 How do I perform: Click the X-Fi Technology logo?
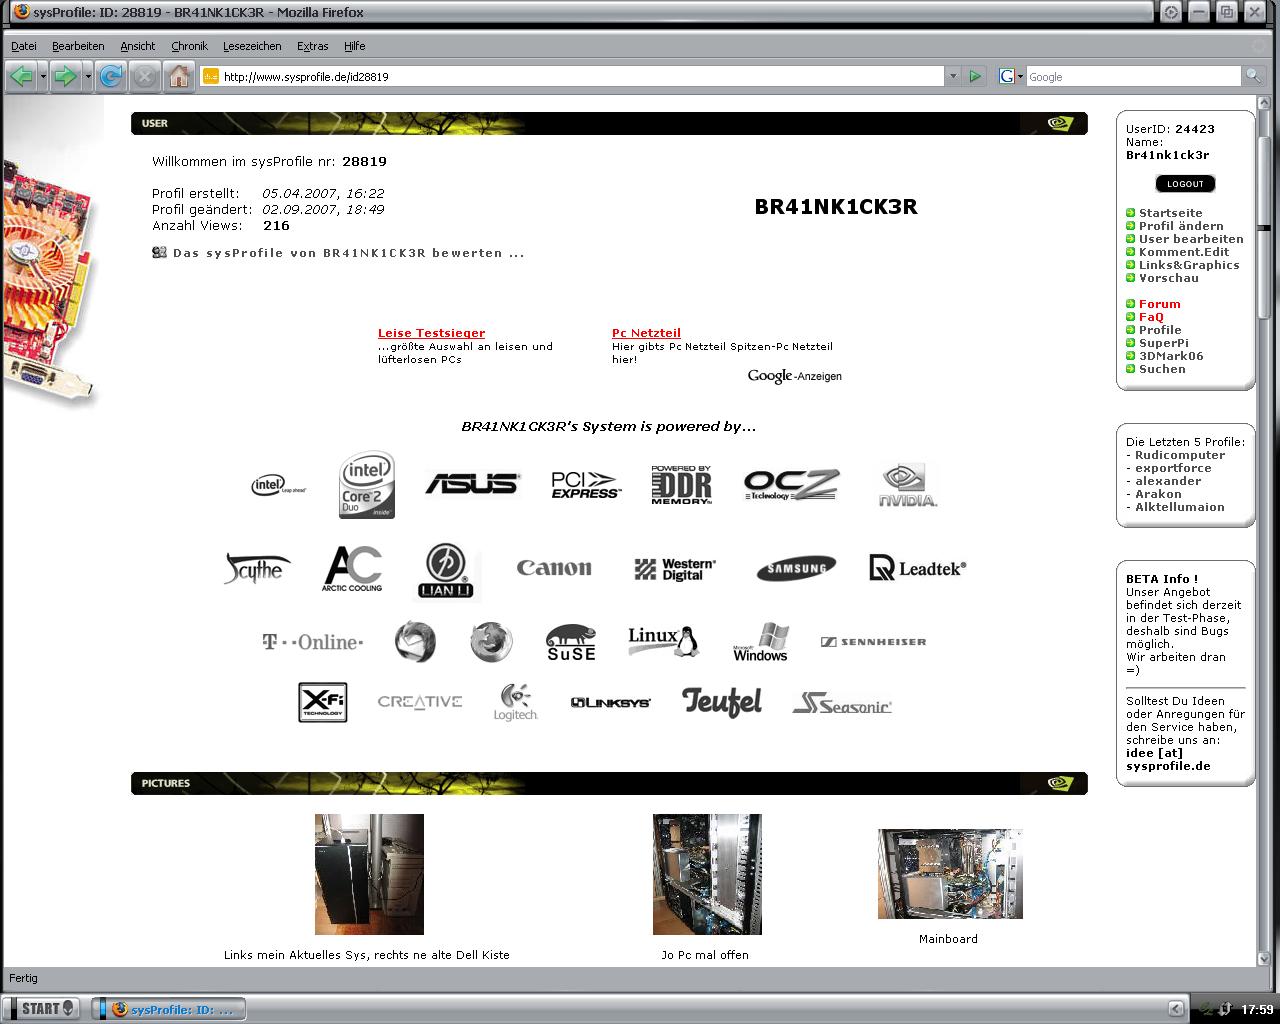click(323, 702)
